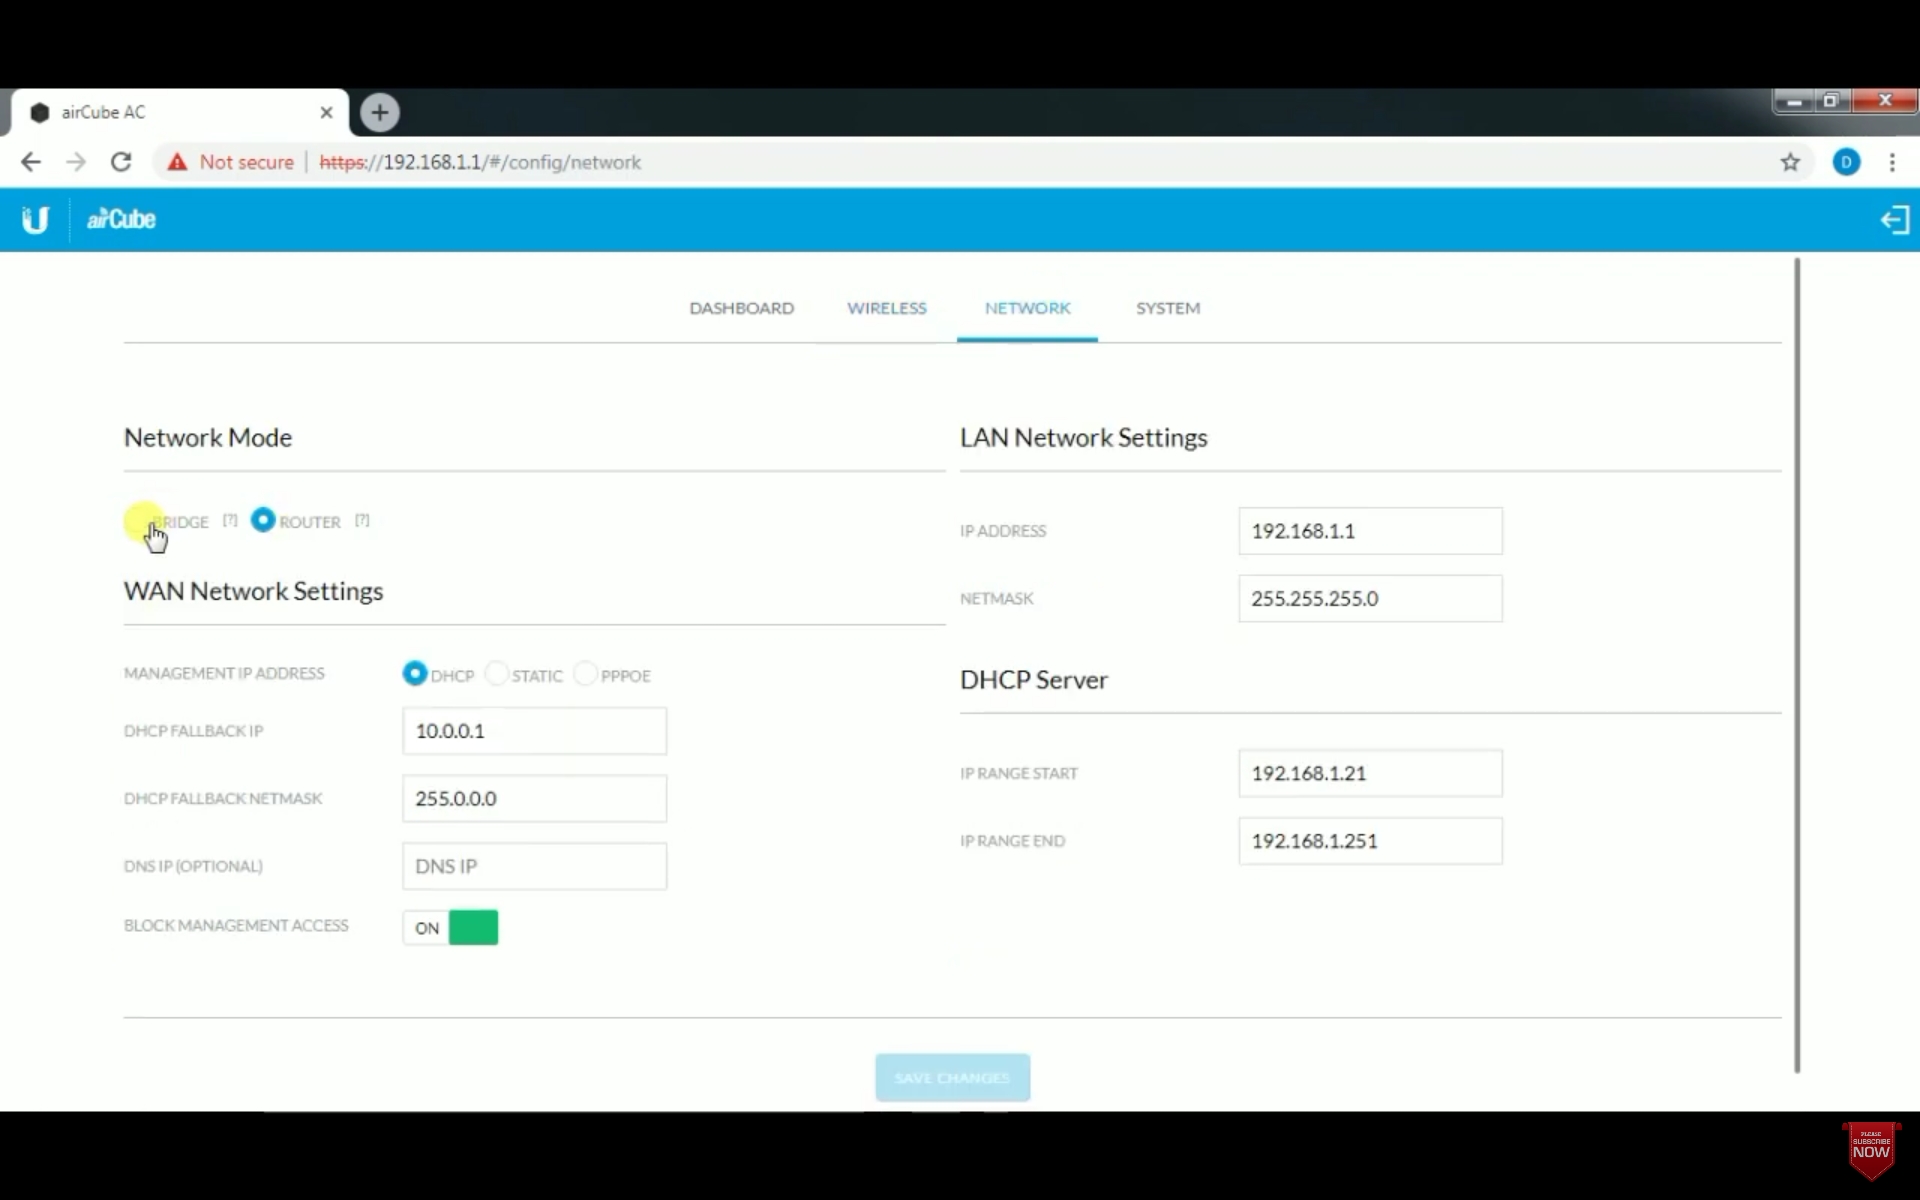The height and width of the screenshot is (1200, 1920).
Task: Click the Save Changes button
Action: click(x=951, y=1077)
